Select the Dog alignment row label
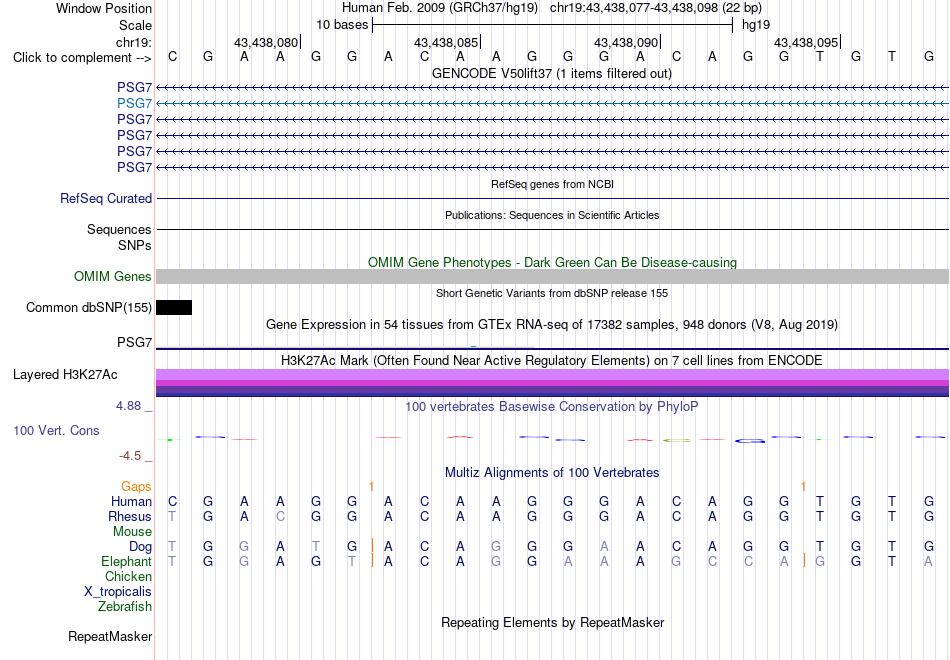This screenshot has height=660, width=950. (140, 547)
